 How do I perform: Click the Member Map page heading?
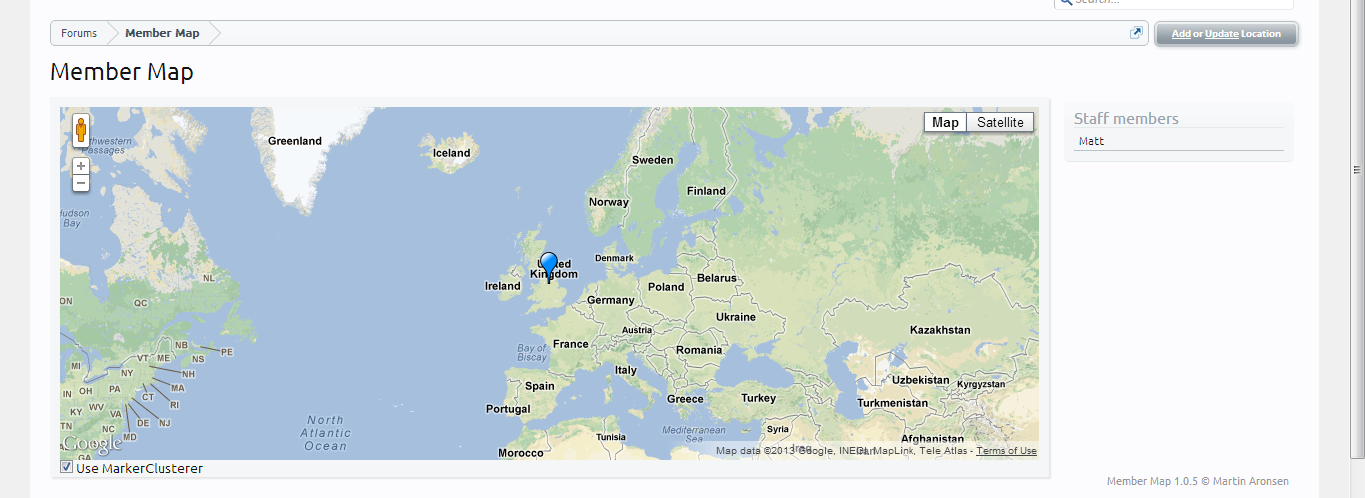[x=122, y=72]
